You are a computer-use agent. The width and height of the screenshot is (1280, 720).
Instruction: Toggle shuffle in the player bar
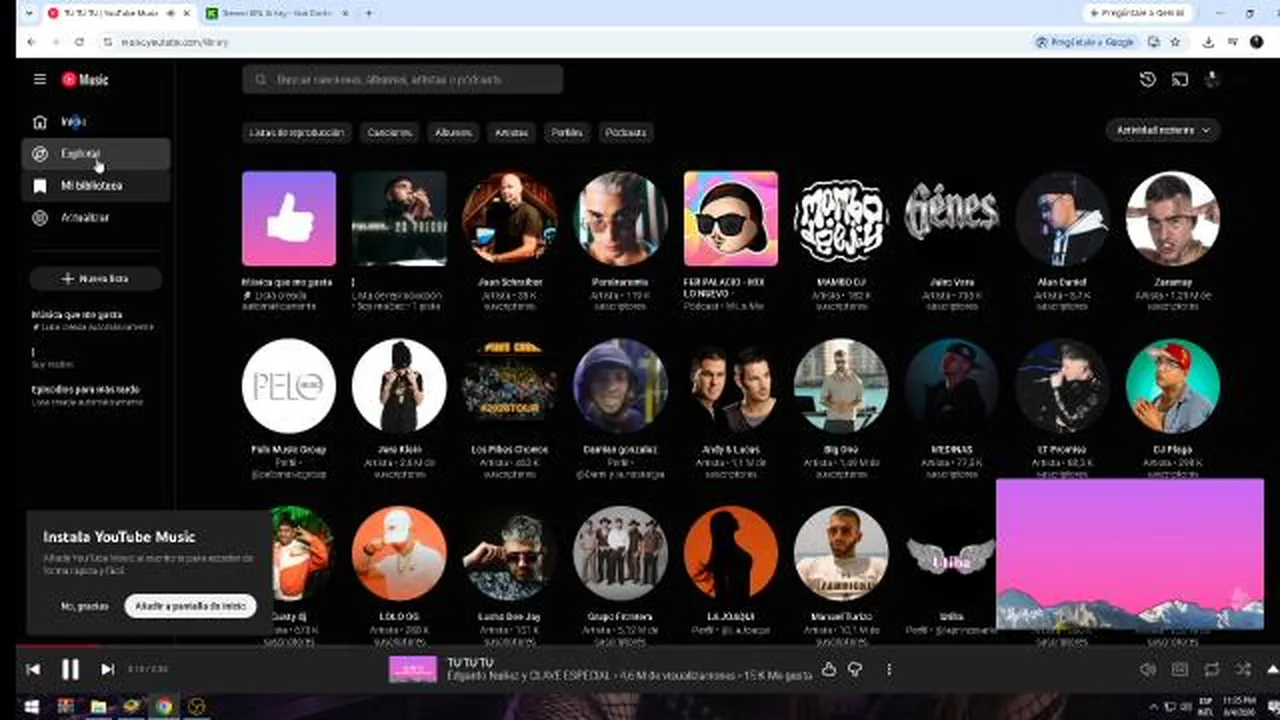(1243, 669)
